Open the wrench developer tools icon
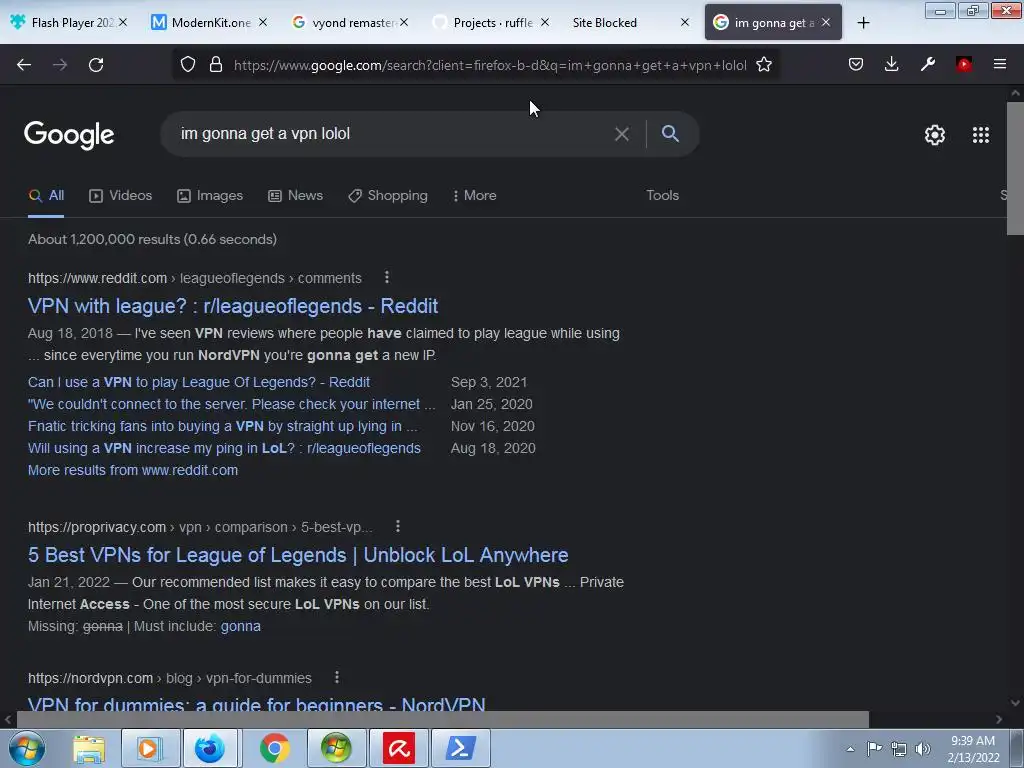1024x768 pixels. click(927, 64)
